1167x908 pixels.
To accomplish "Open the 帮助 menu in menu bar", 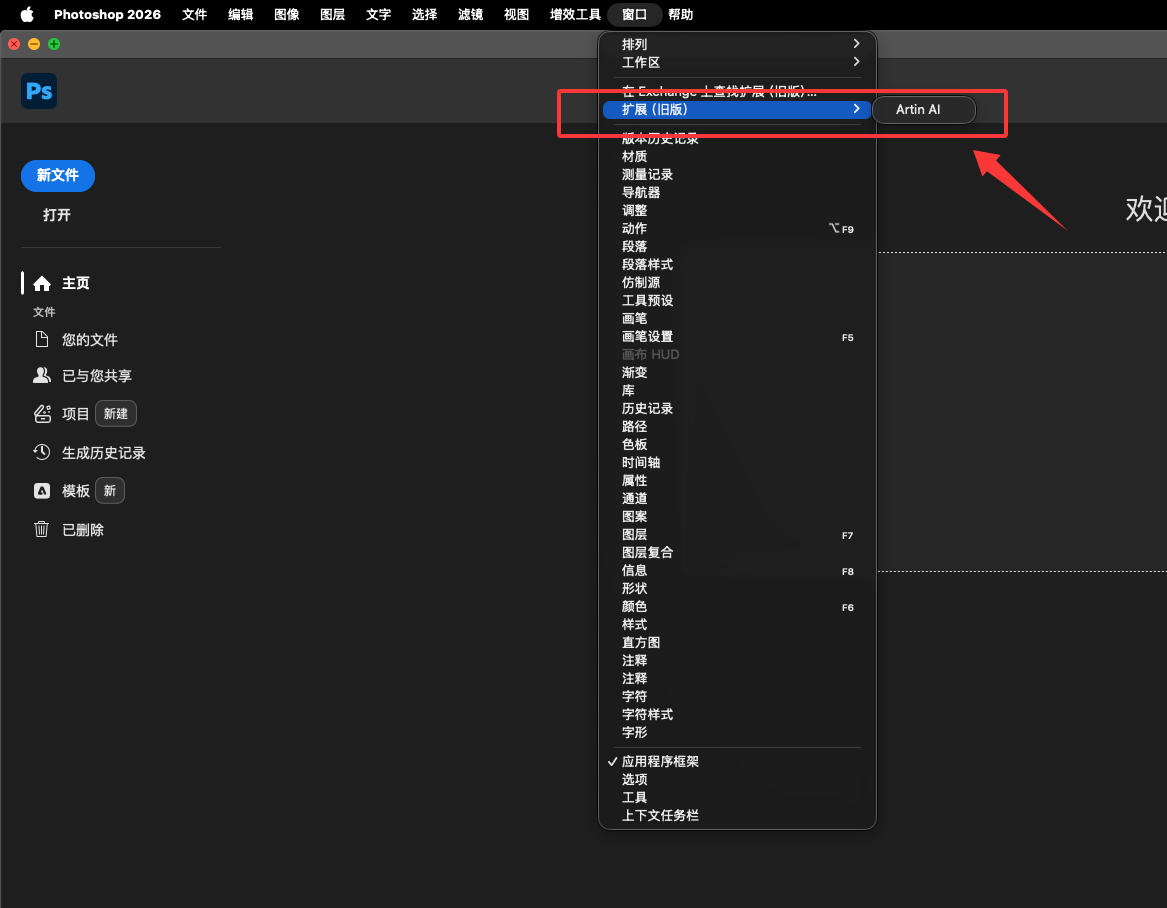I will coord(680,14).
